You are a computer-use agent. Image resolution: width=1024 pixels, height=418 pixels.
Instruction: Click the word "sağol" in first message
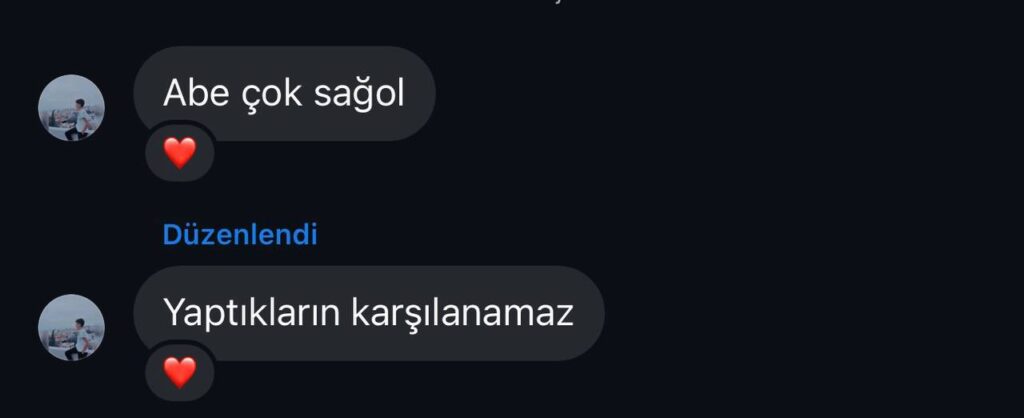click(359, 95)
